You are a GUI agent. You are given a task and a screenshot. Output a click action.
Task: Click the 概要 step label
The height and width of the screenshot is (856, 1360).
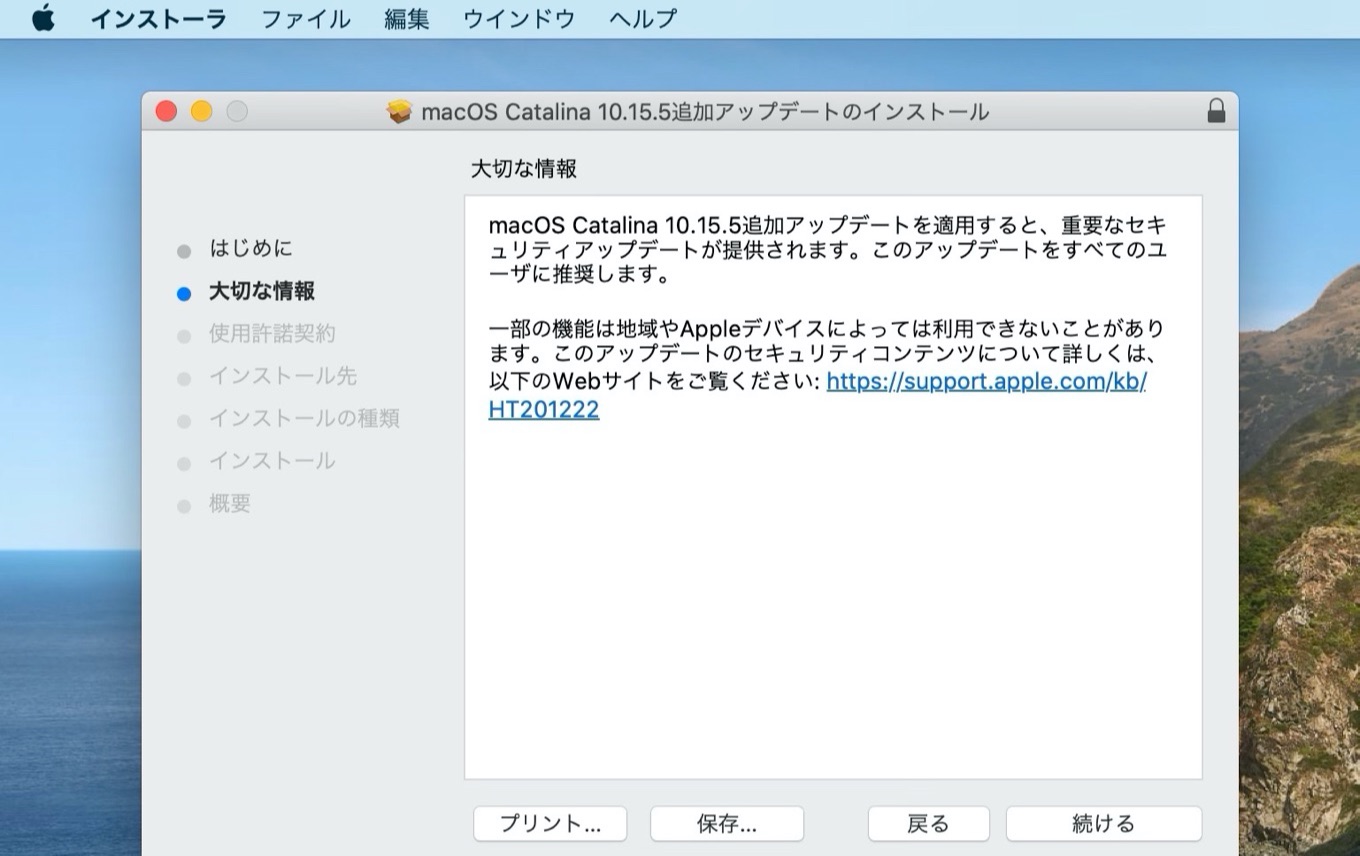[x=230, y=503]
